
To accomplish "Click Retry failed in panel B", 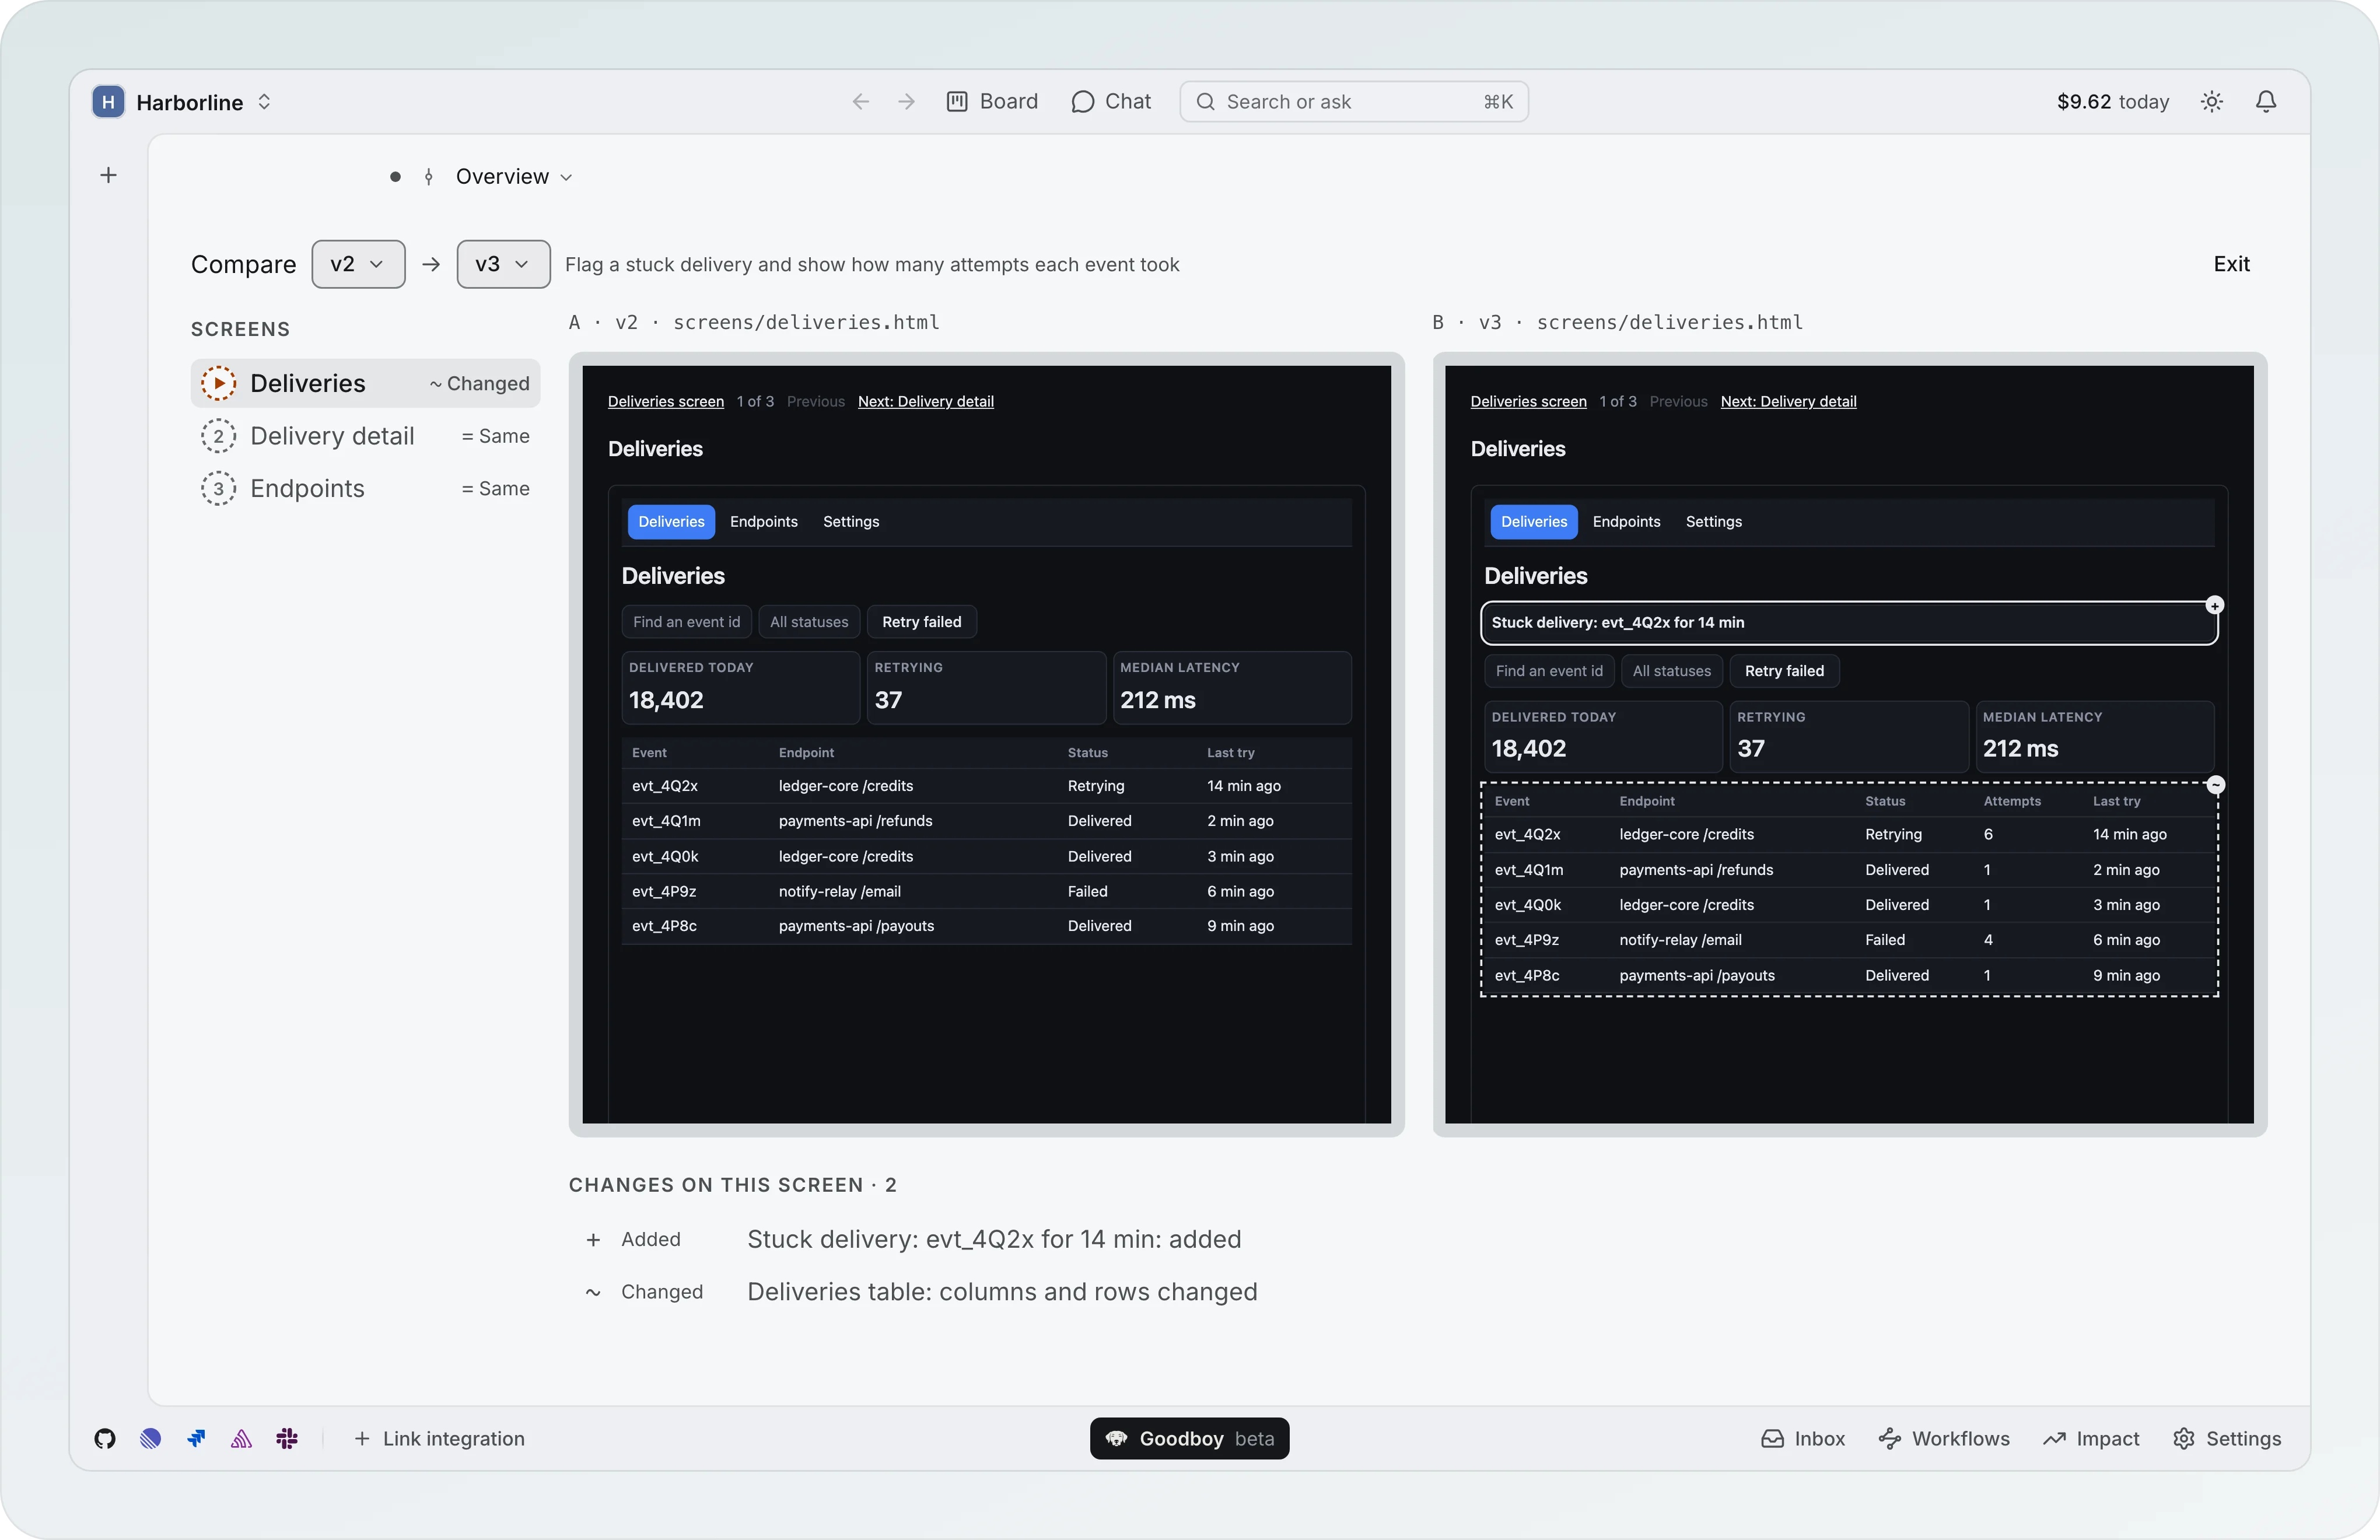I will pyautogui.click(x=1784, y=671).
